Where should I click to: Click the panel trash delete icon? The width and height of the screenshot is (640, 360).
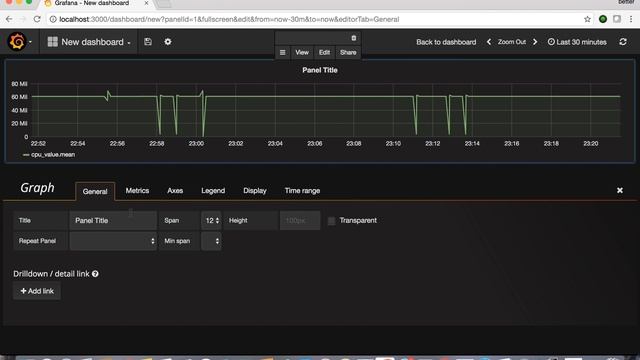pos(354,38)
